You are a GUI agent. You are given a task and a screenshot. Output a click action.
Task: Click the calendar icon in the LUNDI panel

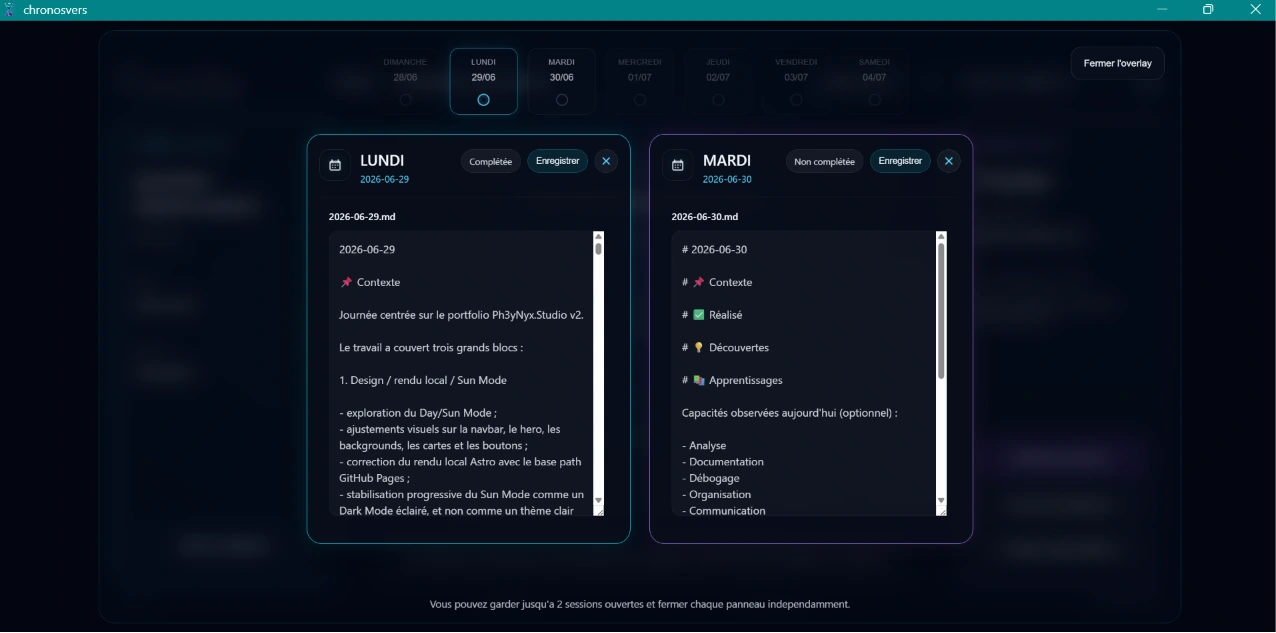335,165
